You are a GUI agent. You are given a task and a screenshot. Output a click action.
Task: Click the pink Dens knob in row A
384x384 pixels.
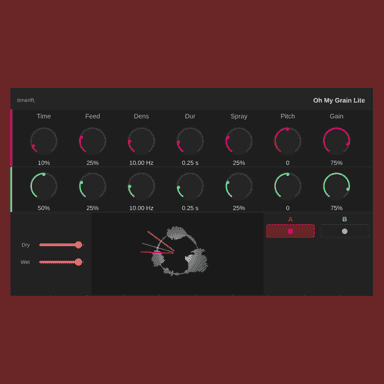tap(141, 141)
